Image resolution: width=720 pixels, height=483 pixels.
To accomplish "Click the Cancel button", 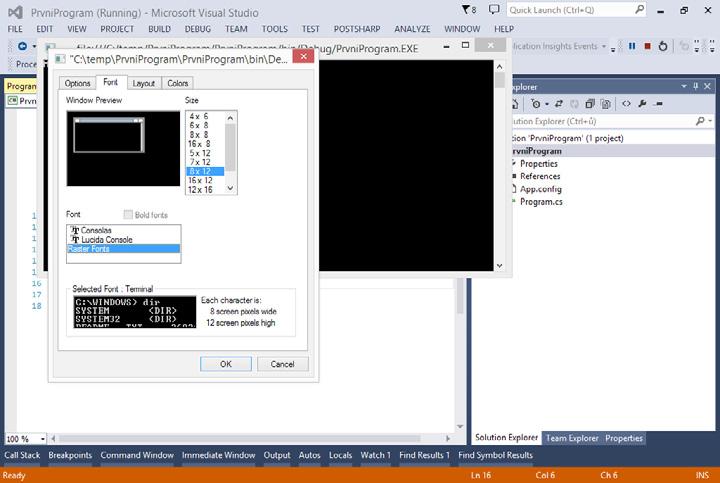I will click(282, 364).
